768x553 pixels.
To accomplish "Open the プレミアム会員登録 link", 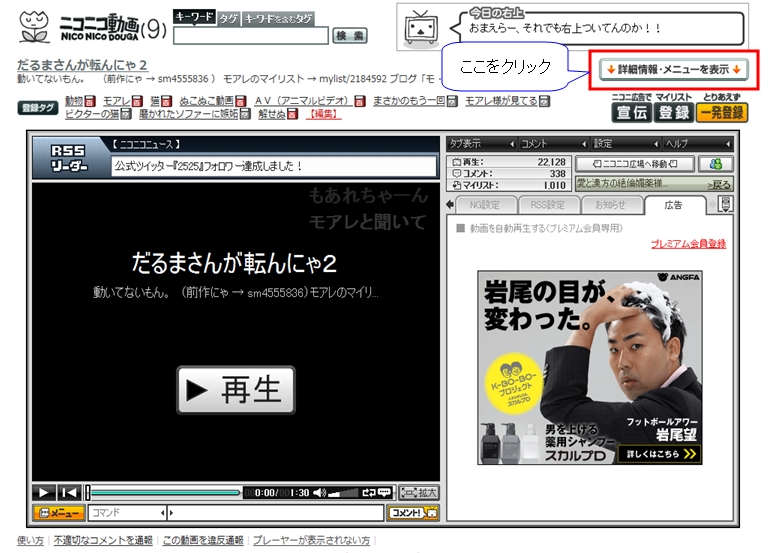I will coord(688,244).
